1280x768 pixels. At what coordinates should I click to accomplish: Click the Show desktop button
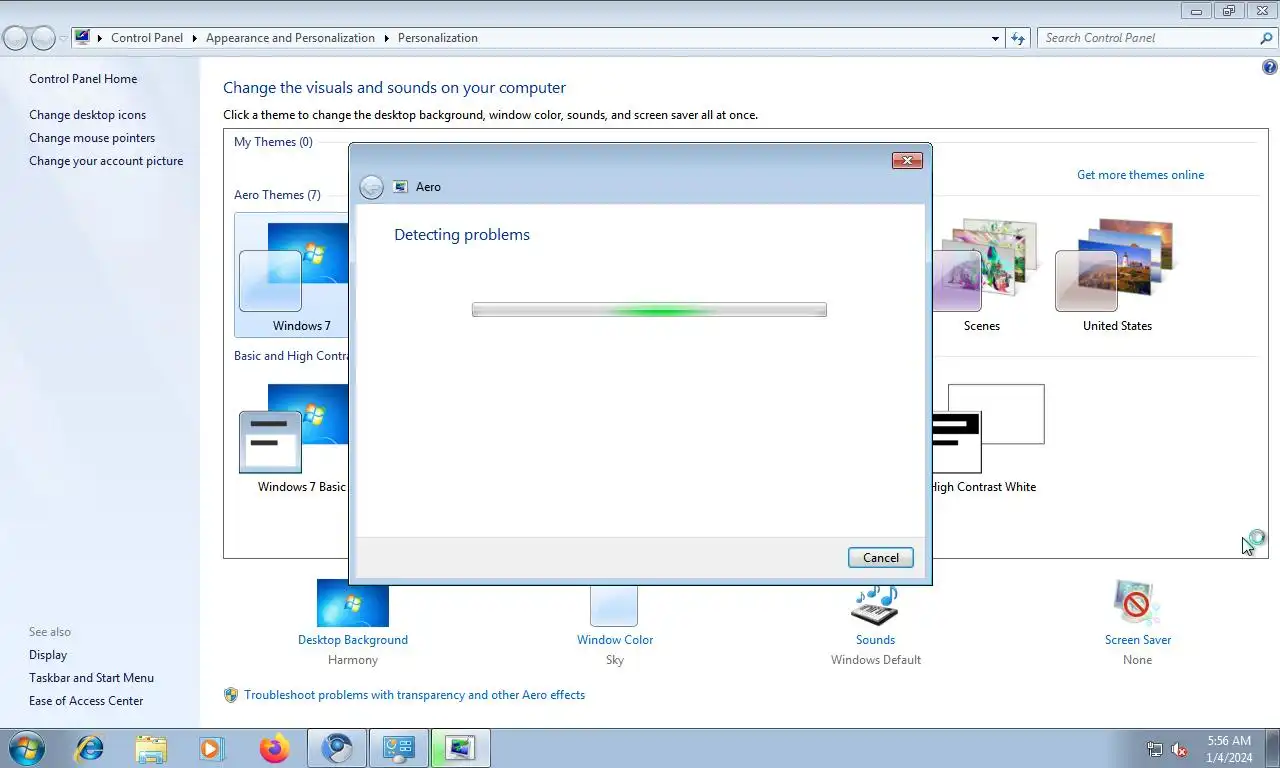pyautogui.click(x=1272, y=749)
